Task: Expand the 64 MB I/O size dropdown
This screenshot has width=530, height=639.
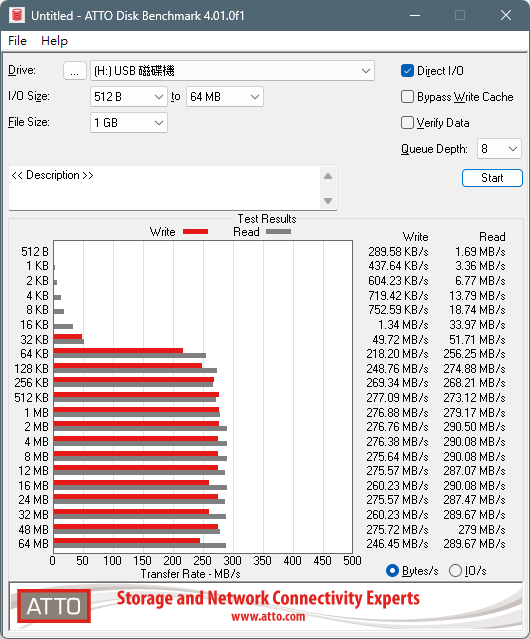Action: pyautogui.click(x=225, y=97)
